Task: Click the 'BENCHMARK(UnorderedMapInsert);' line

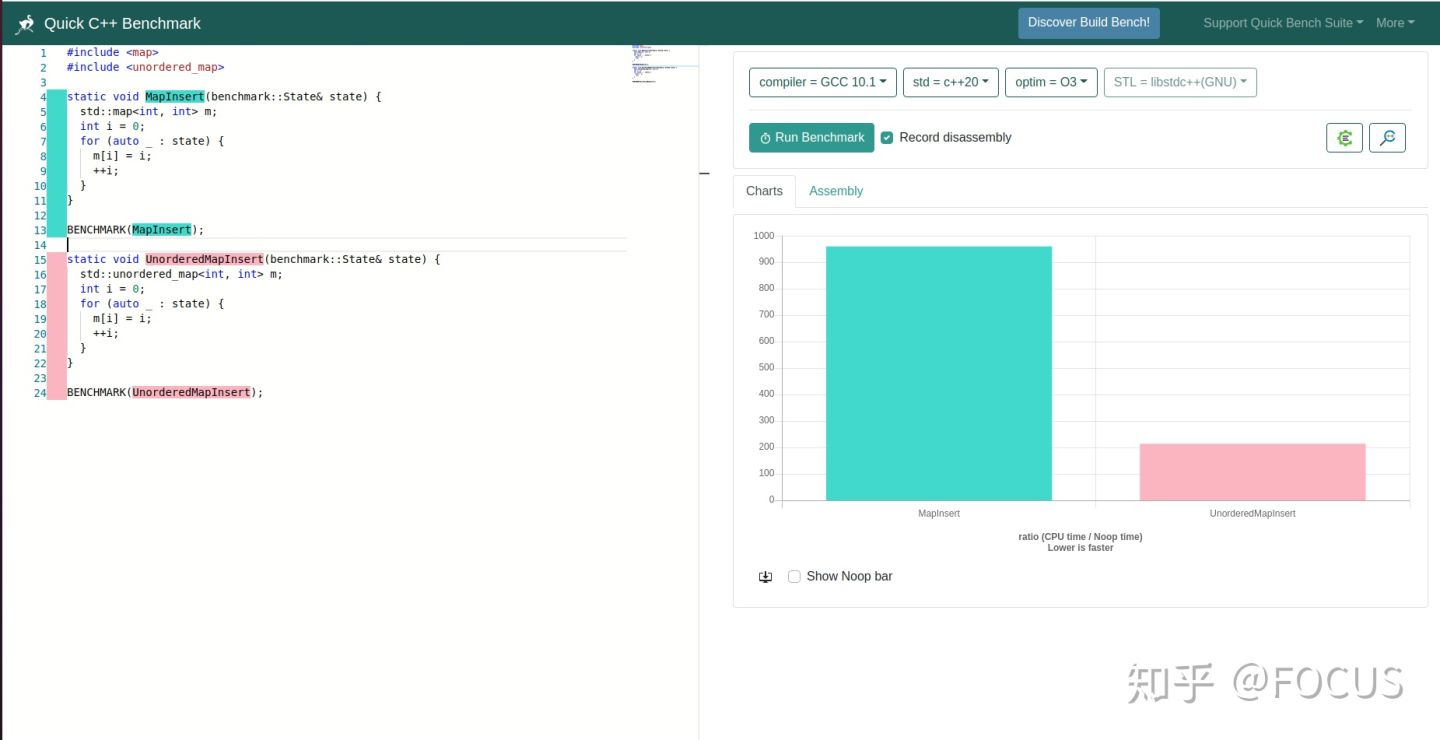Action: [165, 393]
